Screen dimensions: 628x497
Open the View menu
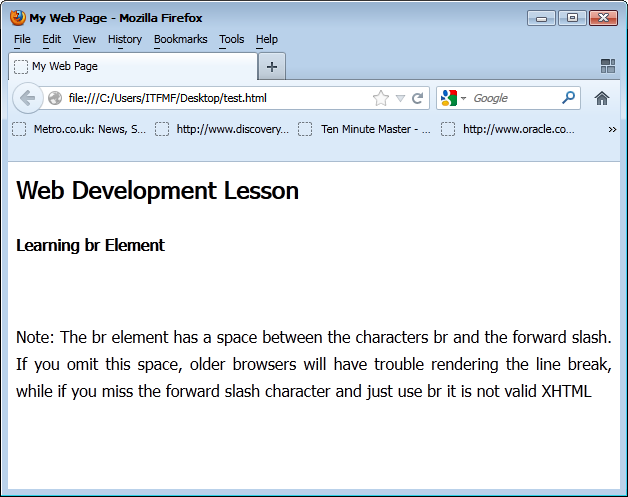84,39
